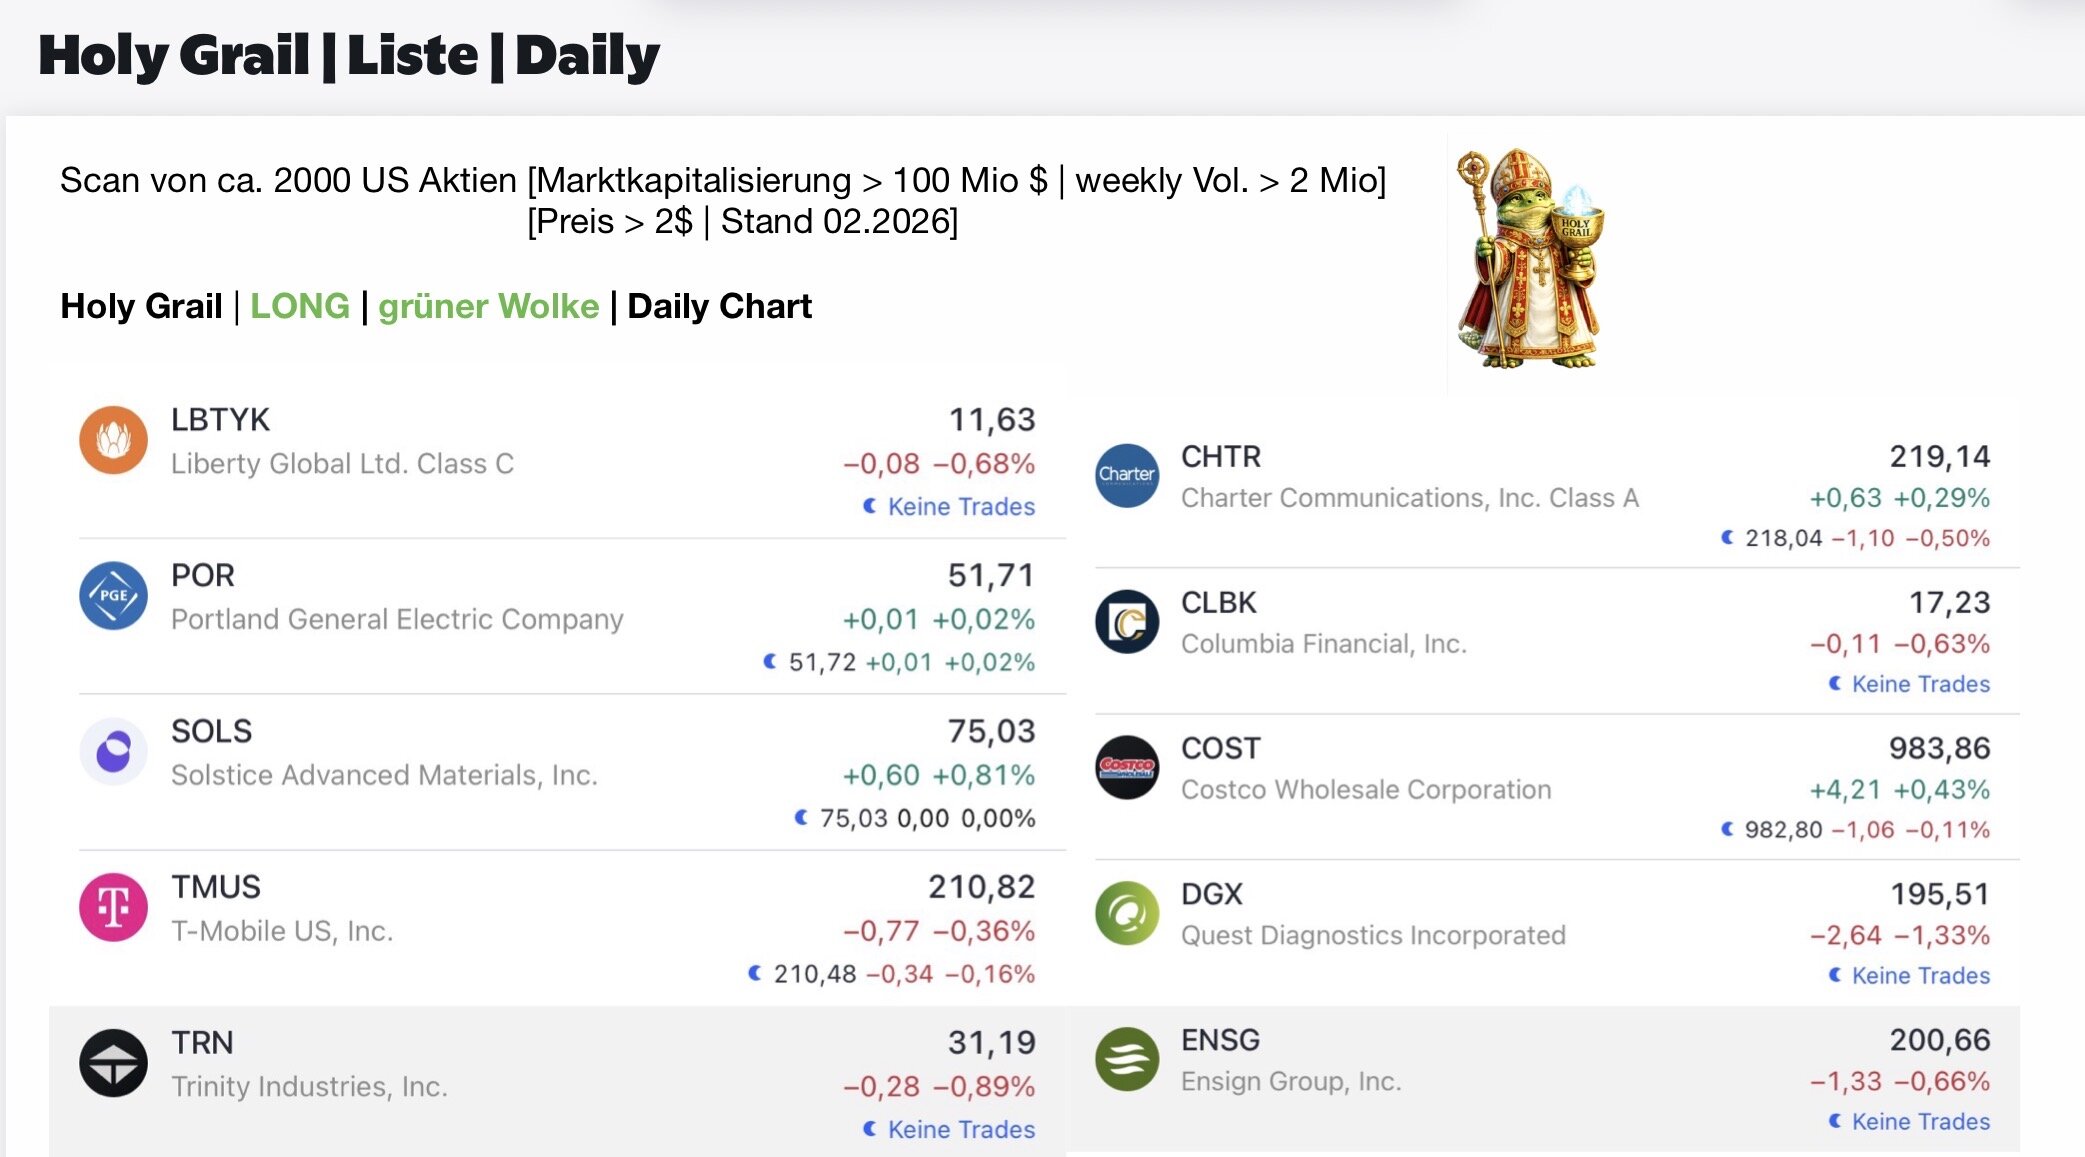Select the TMUS ticker symbol
Viewport: 2085px width, 1157px height.
coord(215,887)
